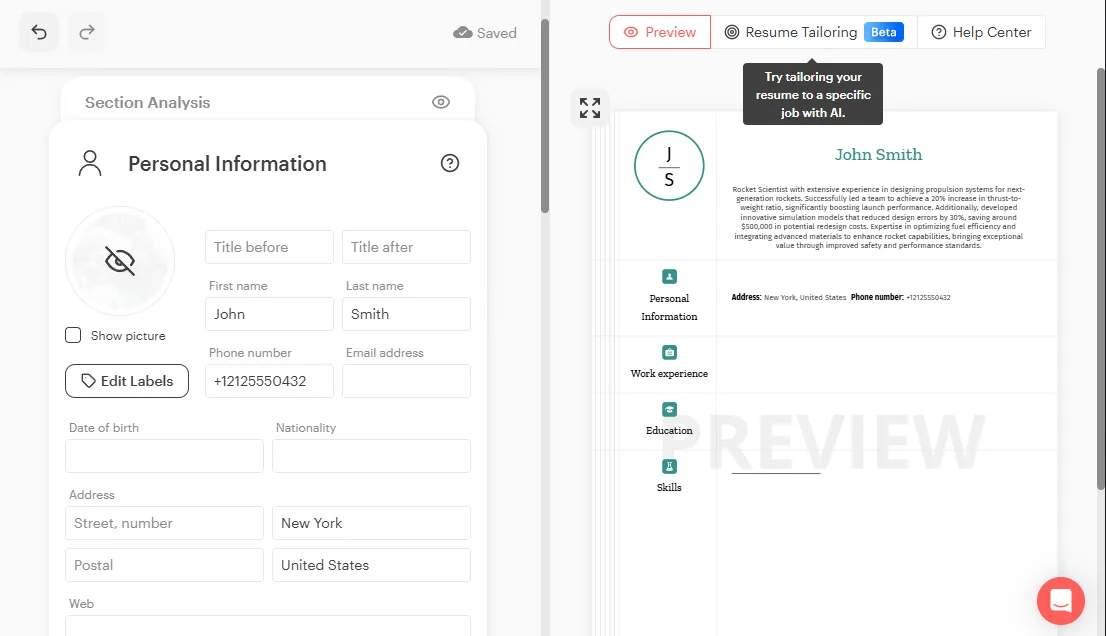Open the Help Center tab
1106x636 pixels.
click(981, 32)
